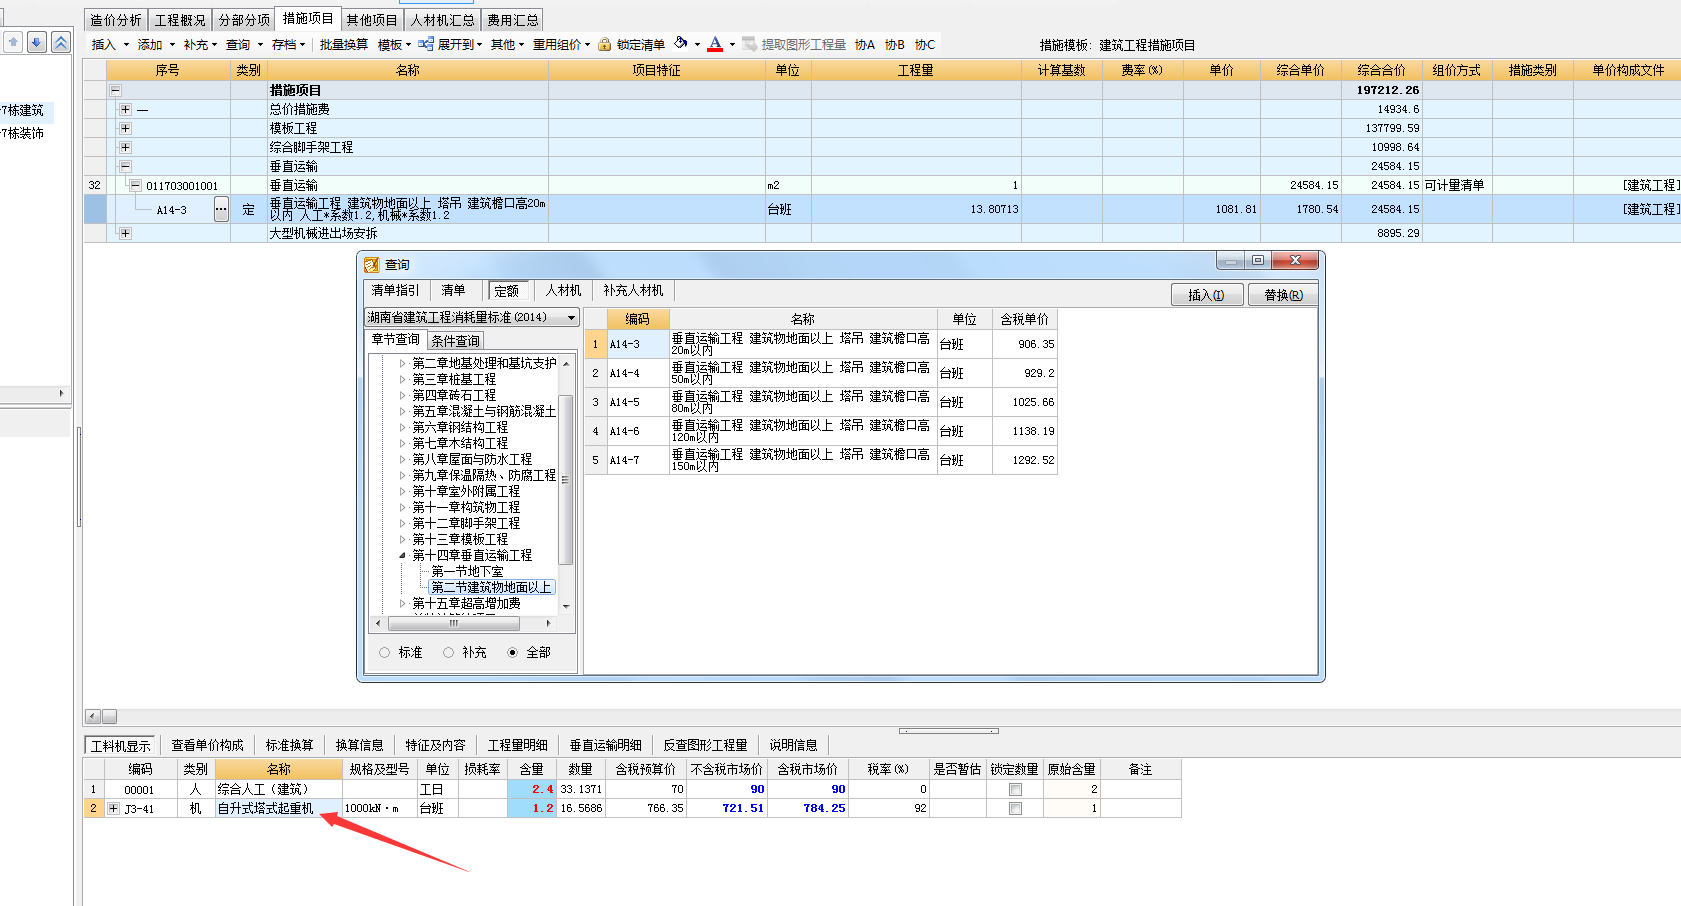Click the 协B toolbar item
Image resolution: width=1681 pixels, height=906 pixels.
895,44
